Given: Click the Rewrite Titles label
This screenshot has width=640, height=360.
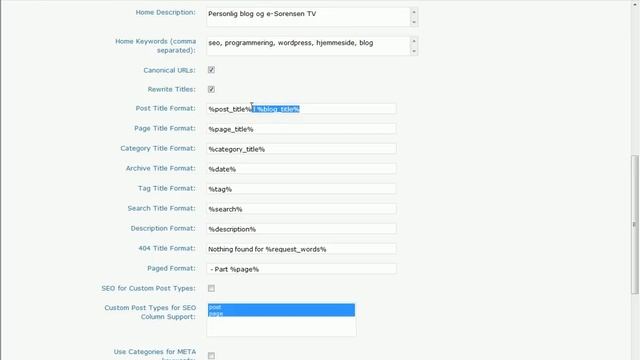Looking at the screenshot, I should [x=172, y=89].
